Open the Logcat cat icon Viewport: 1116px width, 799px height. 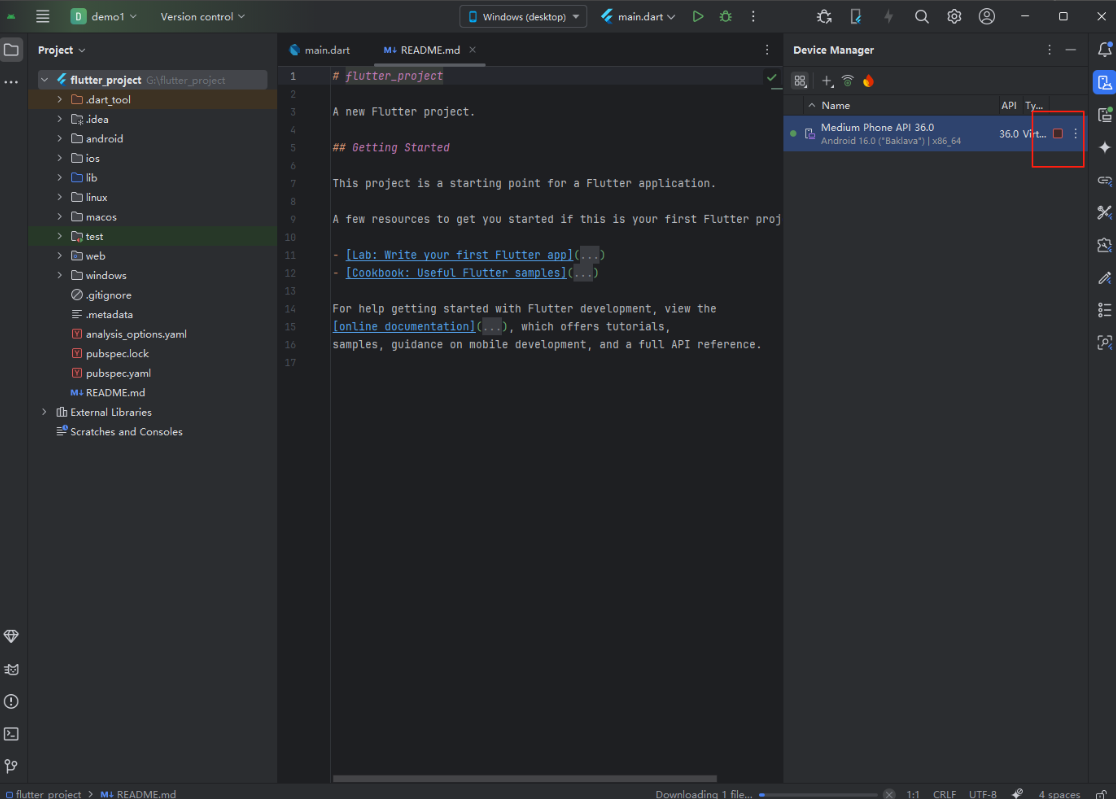[x=11, y=669]
